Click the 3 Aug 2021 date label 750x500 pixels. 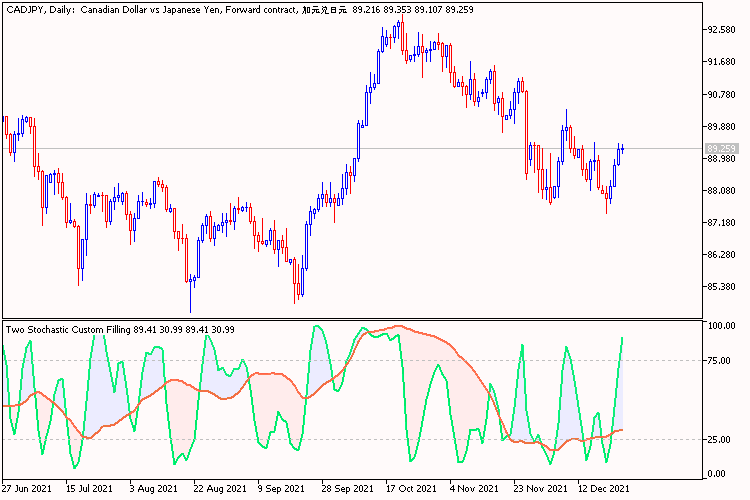[154, 489]
